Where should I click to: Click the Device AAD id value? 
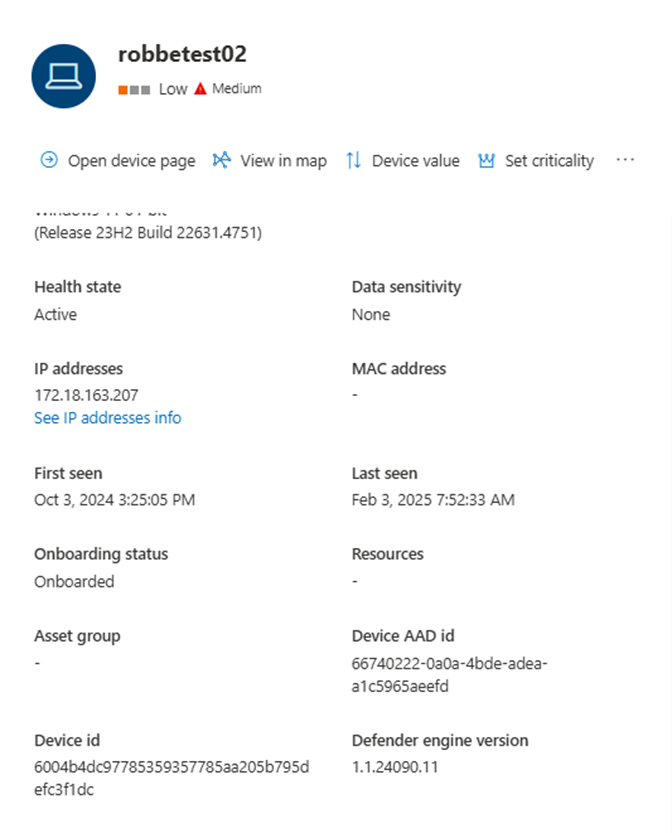449,673
